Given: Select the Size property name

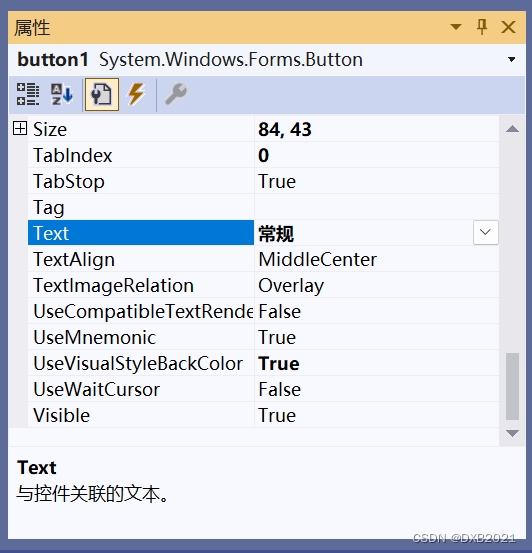Looking at the screenshot, I should point(50,129).
